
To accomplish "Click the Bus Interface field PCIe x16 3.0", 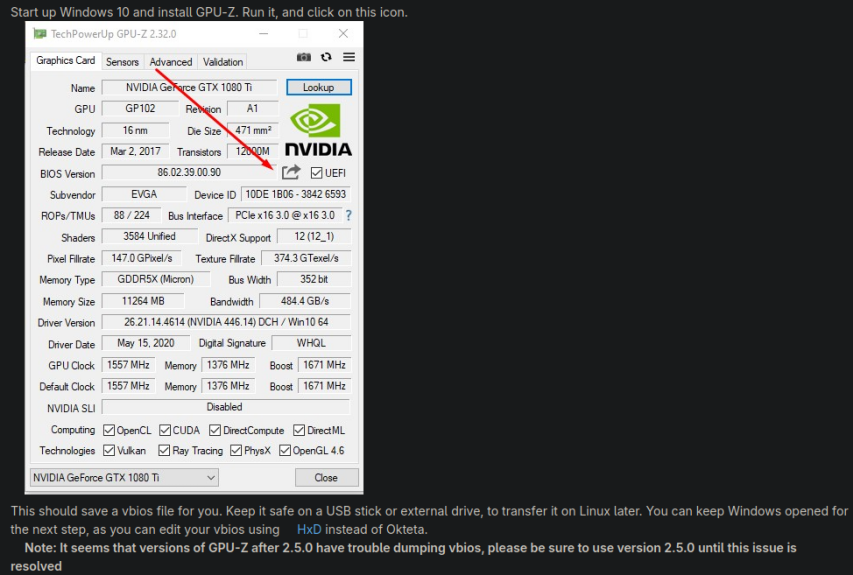I will (x=285, y=215).
